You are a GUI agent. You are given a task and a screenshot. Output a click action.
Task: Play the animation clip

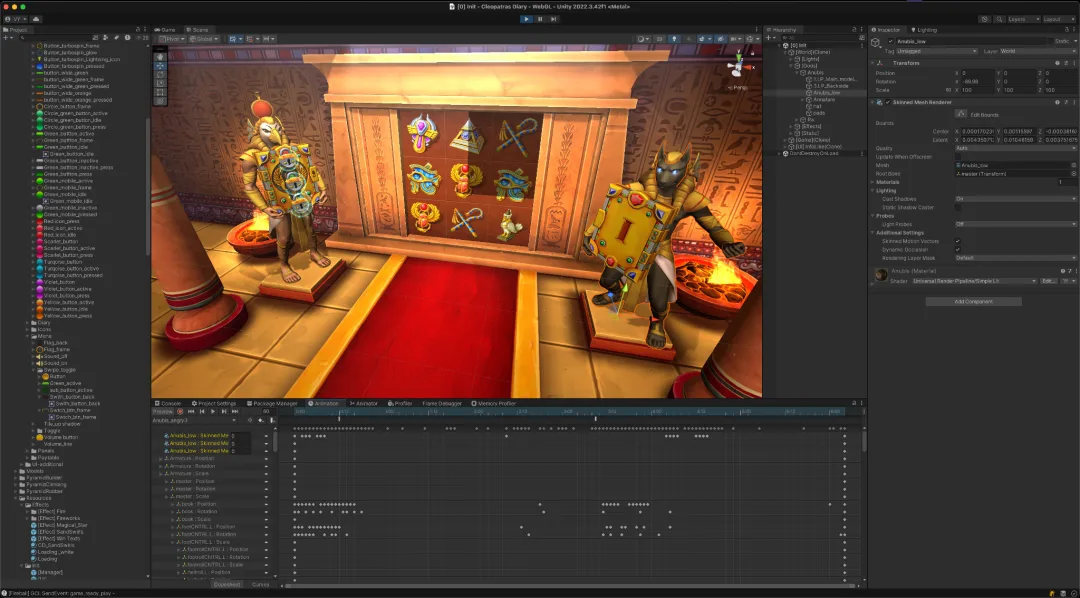[213, 411]
